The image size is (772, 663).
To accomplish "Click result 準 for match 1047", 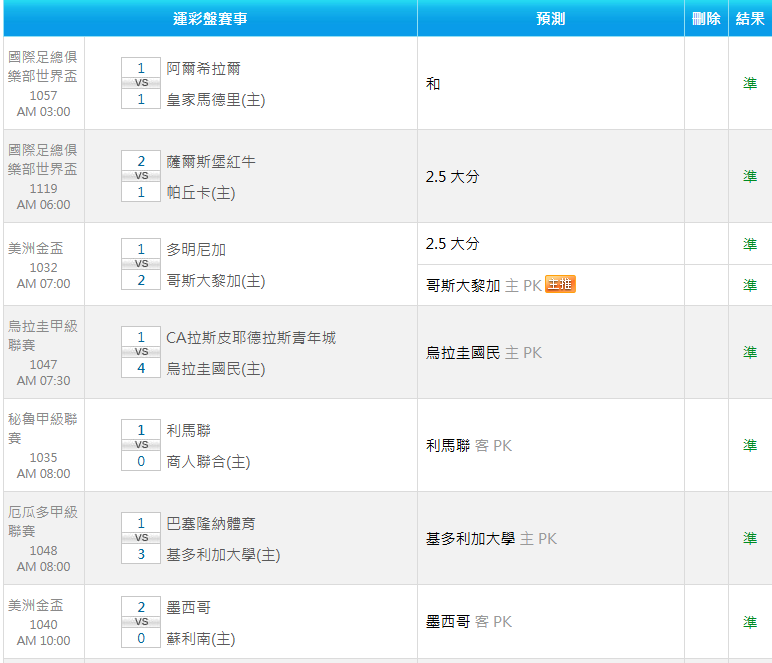I will [x=750, y=352].
